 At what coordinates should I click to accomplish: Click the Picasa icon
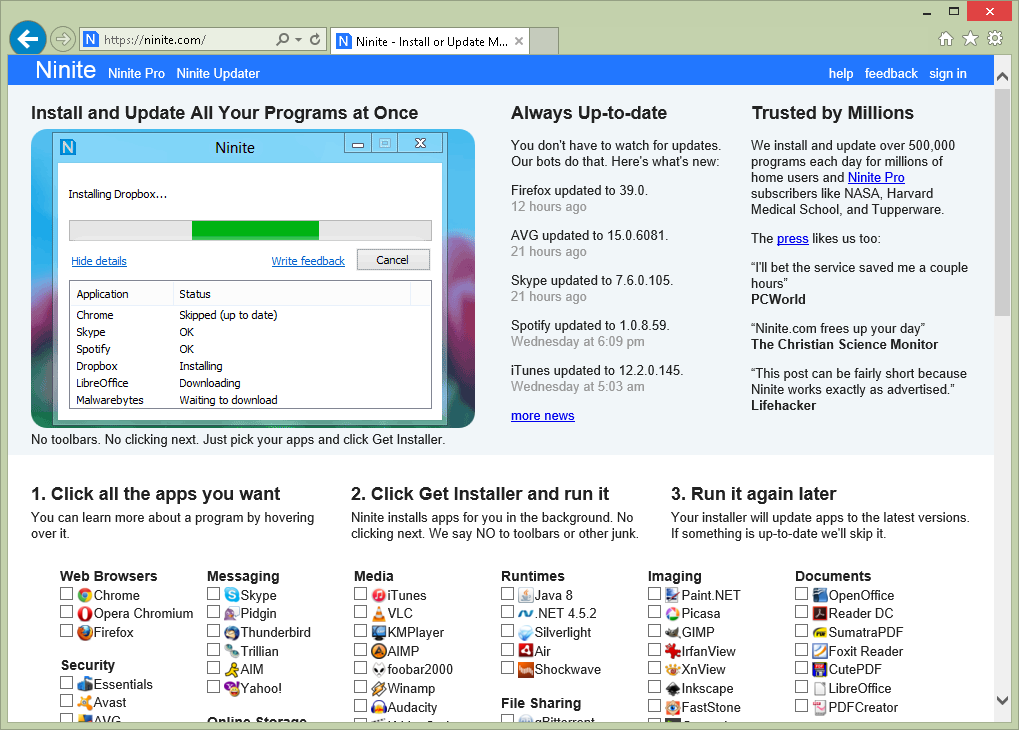[673, 614]
